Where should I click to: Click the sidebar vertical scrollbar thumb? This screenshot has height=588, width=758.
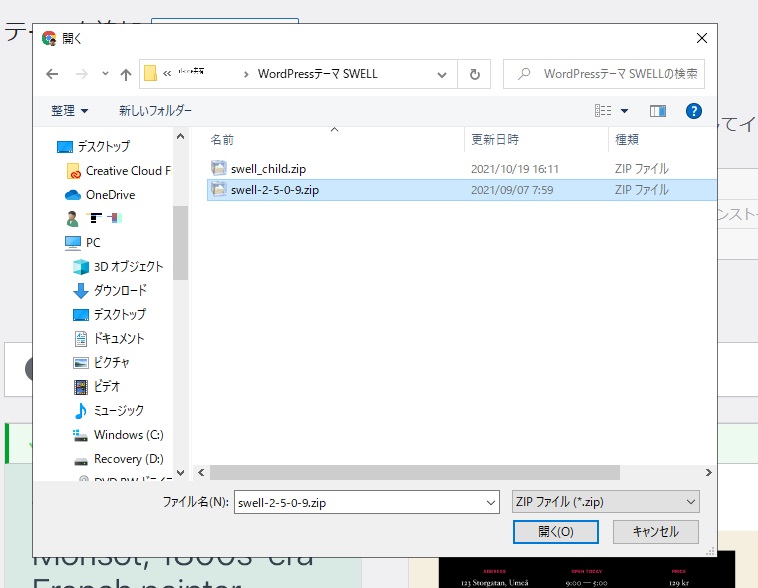pos(180,243)
